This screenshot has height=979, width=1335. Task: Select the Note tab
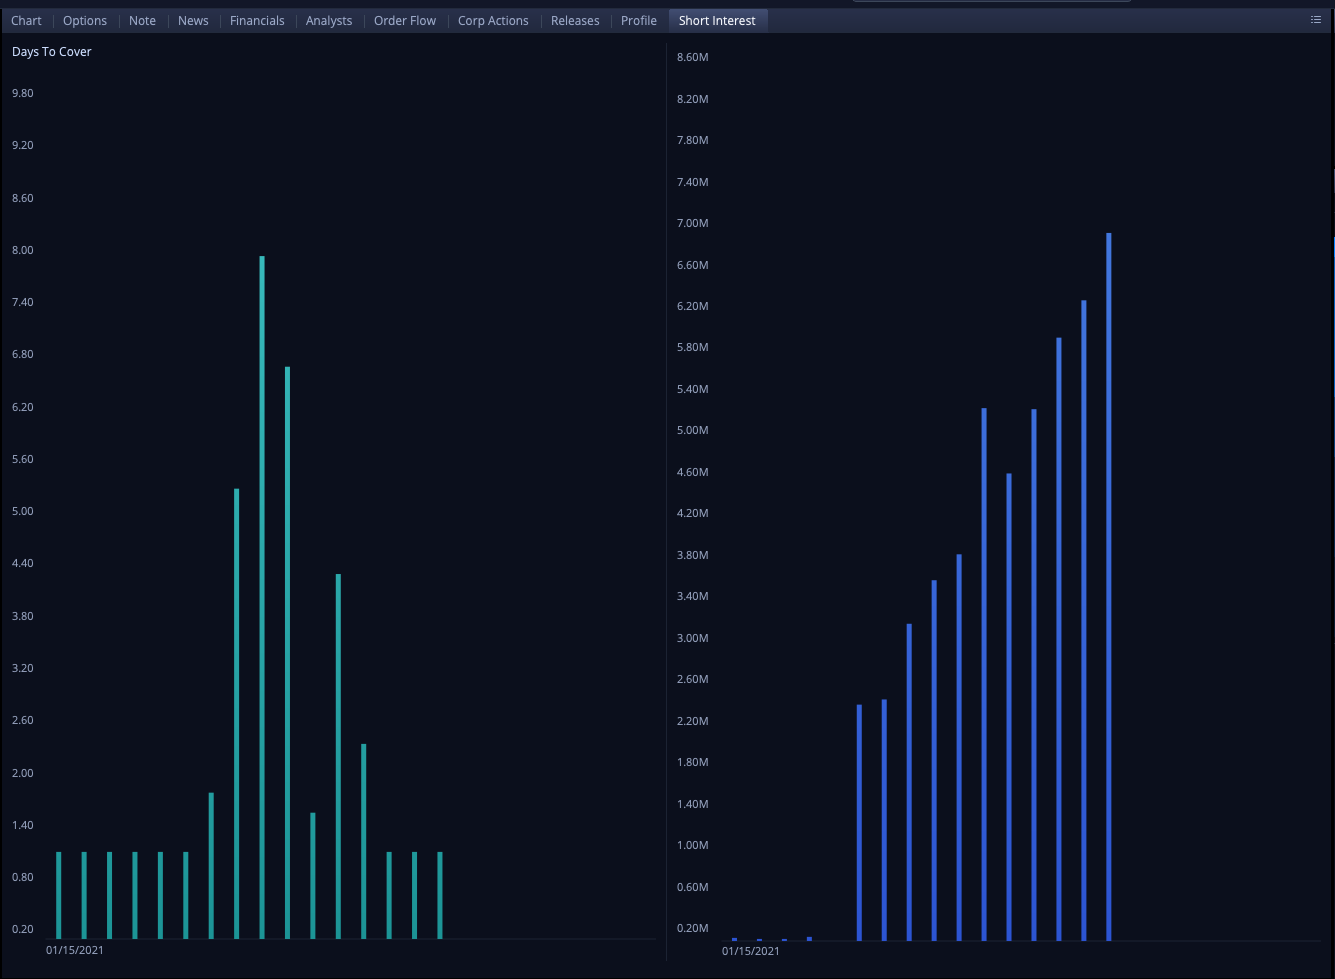142,20
